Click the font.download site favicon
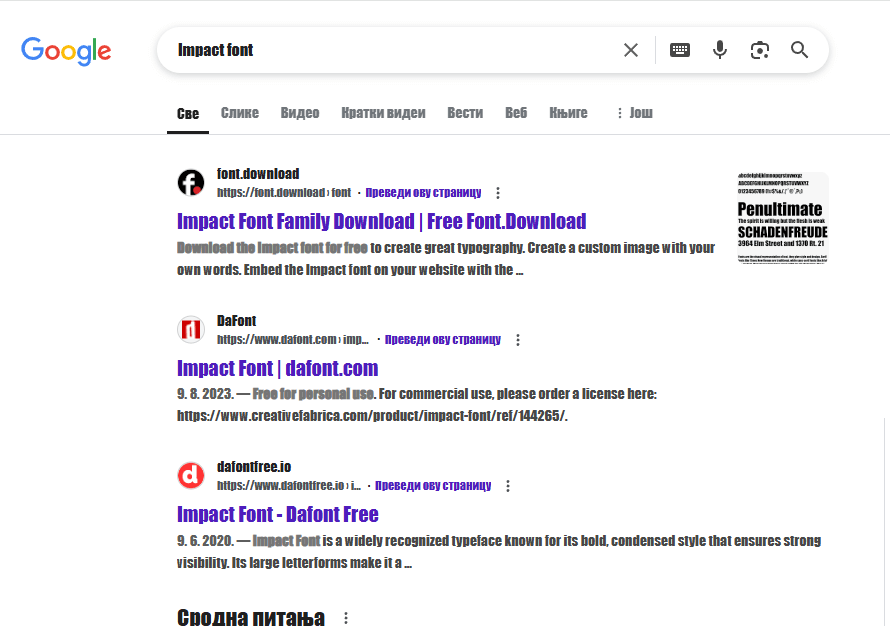 coord(191,183)
